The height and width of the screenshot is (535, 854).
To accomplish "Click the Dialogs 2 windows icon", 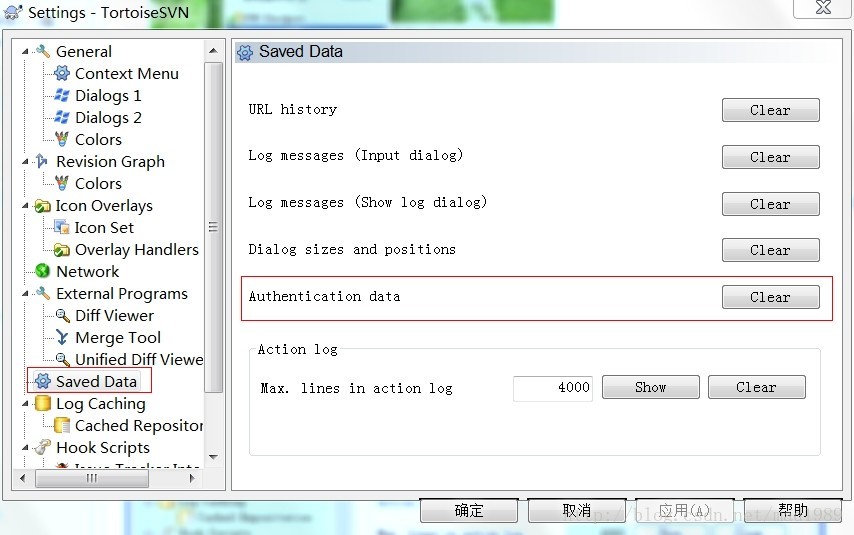I will (x=62, y=117).
